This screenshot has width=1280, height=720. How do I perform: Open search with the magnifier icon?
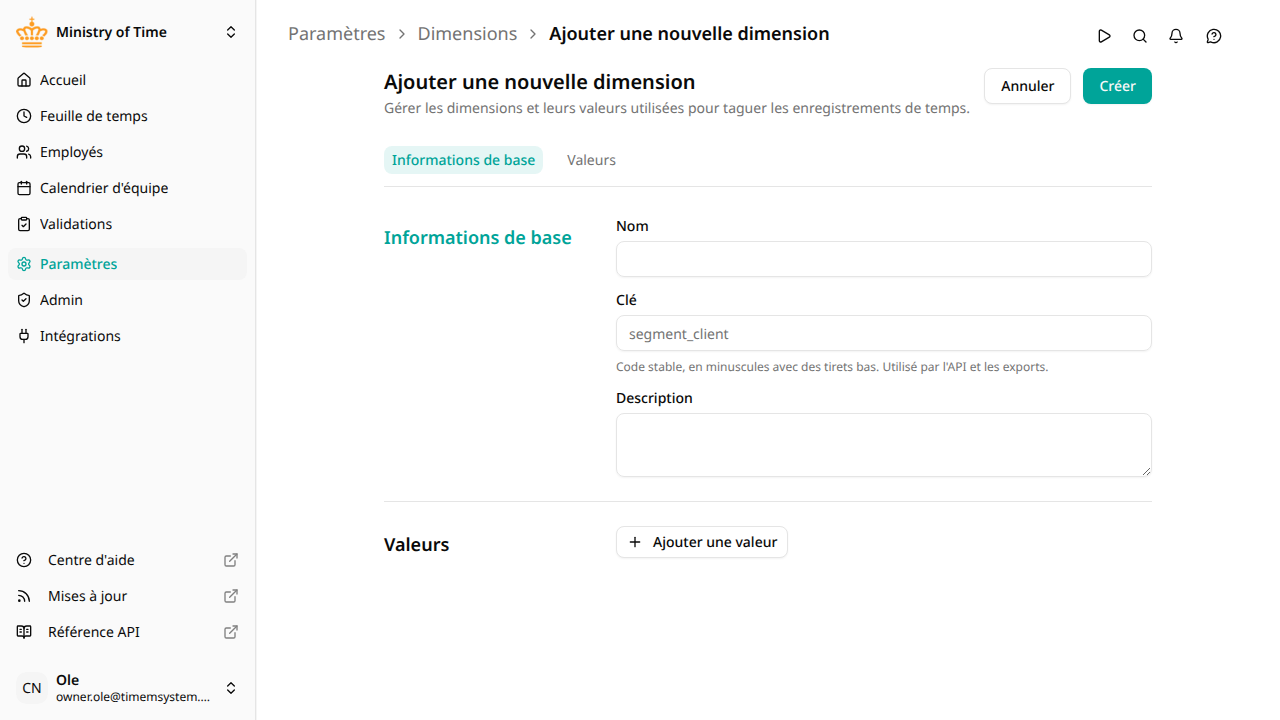[x=1140, y=36]
